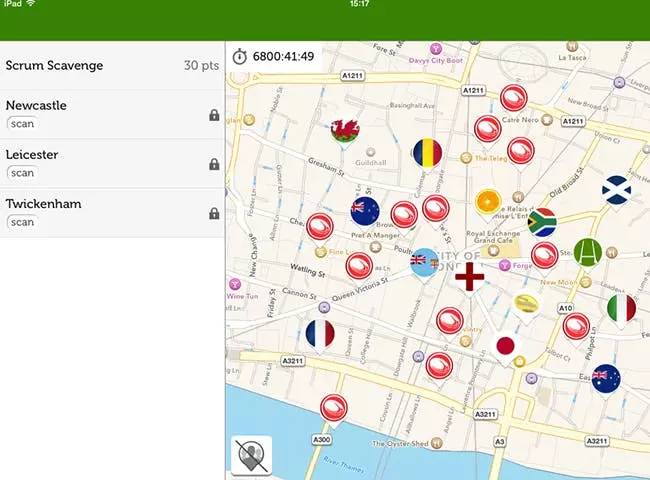
Task: Toggle the location tracking button
Action: point(252,455)
